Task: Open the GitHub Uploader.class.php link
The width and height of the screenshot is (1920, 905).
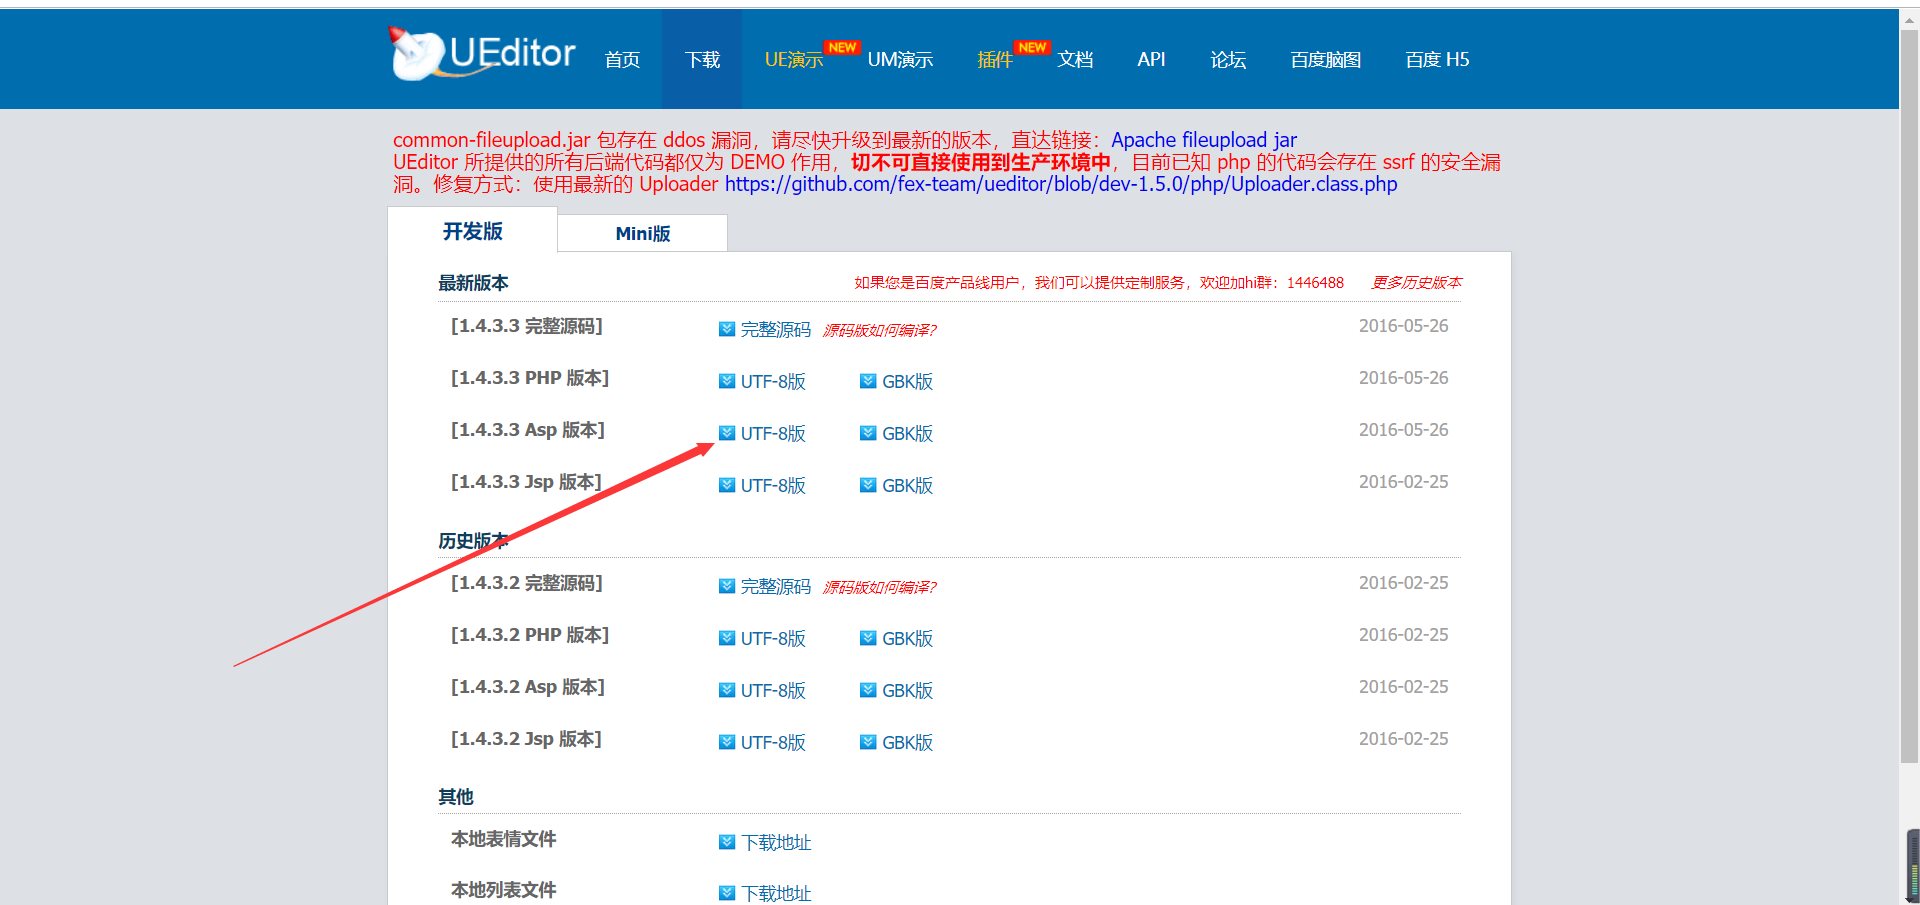Action: coord(1061,184)
